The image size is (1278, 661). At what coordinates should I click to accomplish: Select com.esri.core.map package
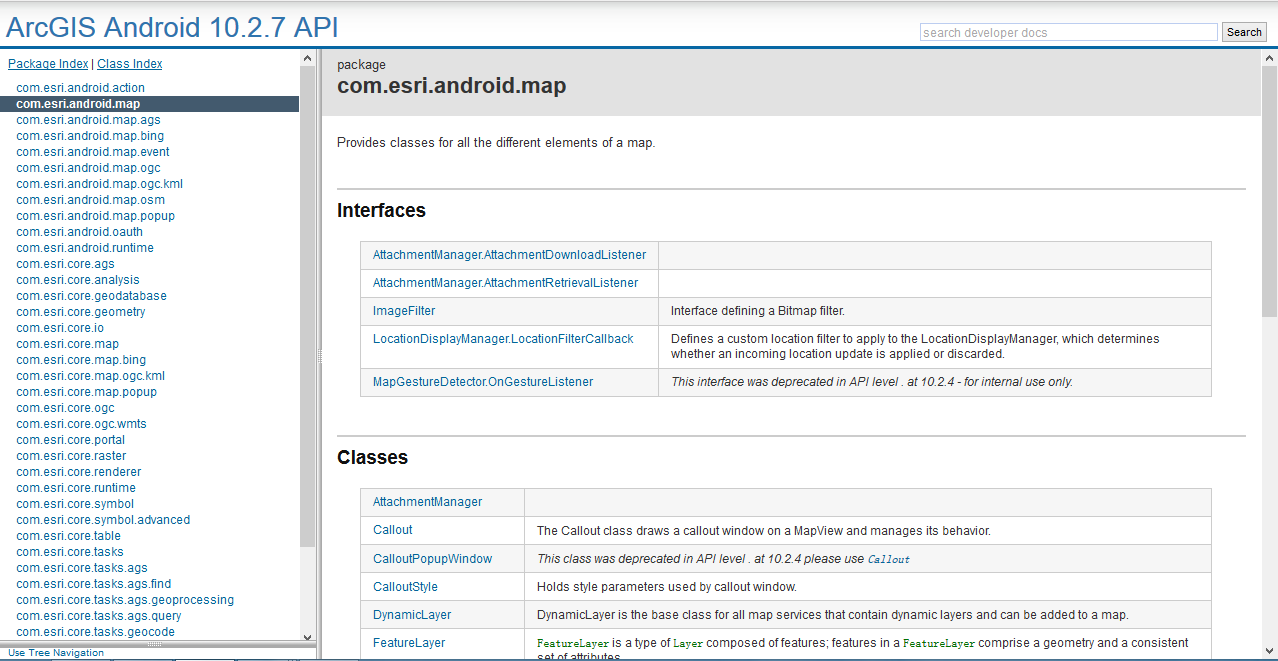coord(67,344)
